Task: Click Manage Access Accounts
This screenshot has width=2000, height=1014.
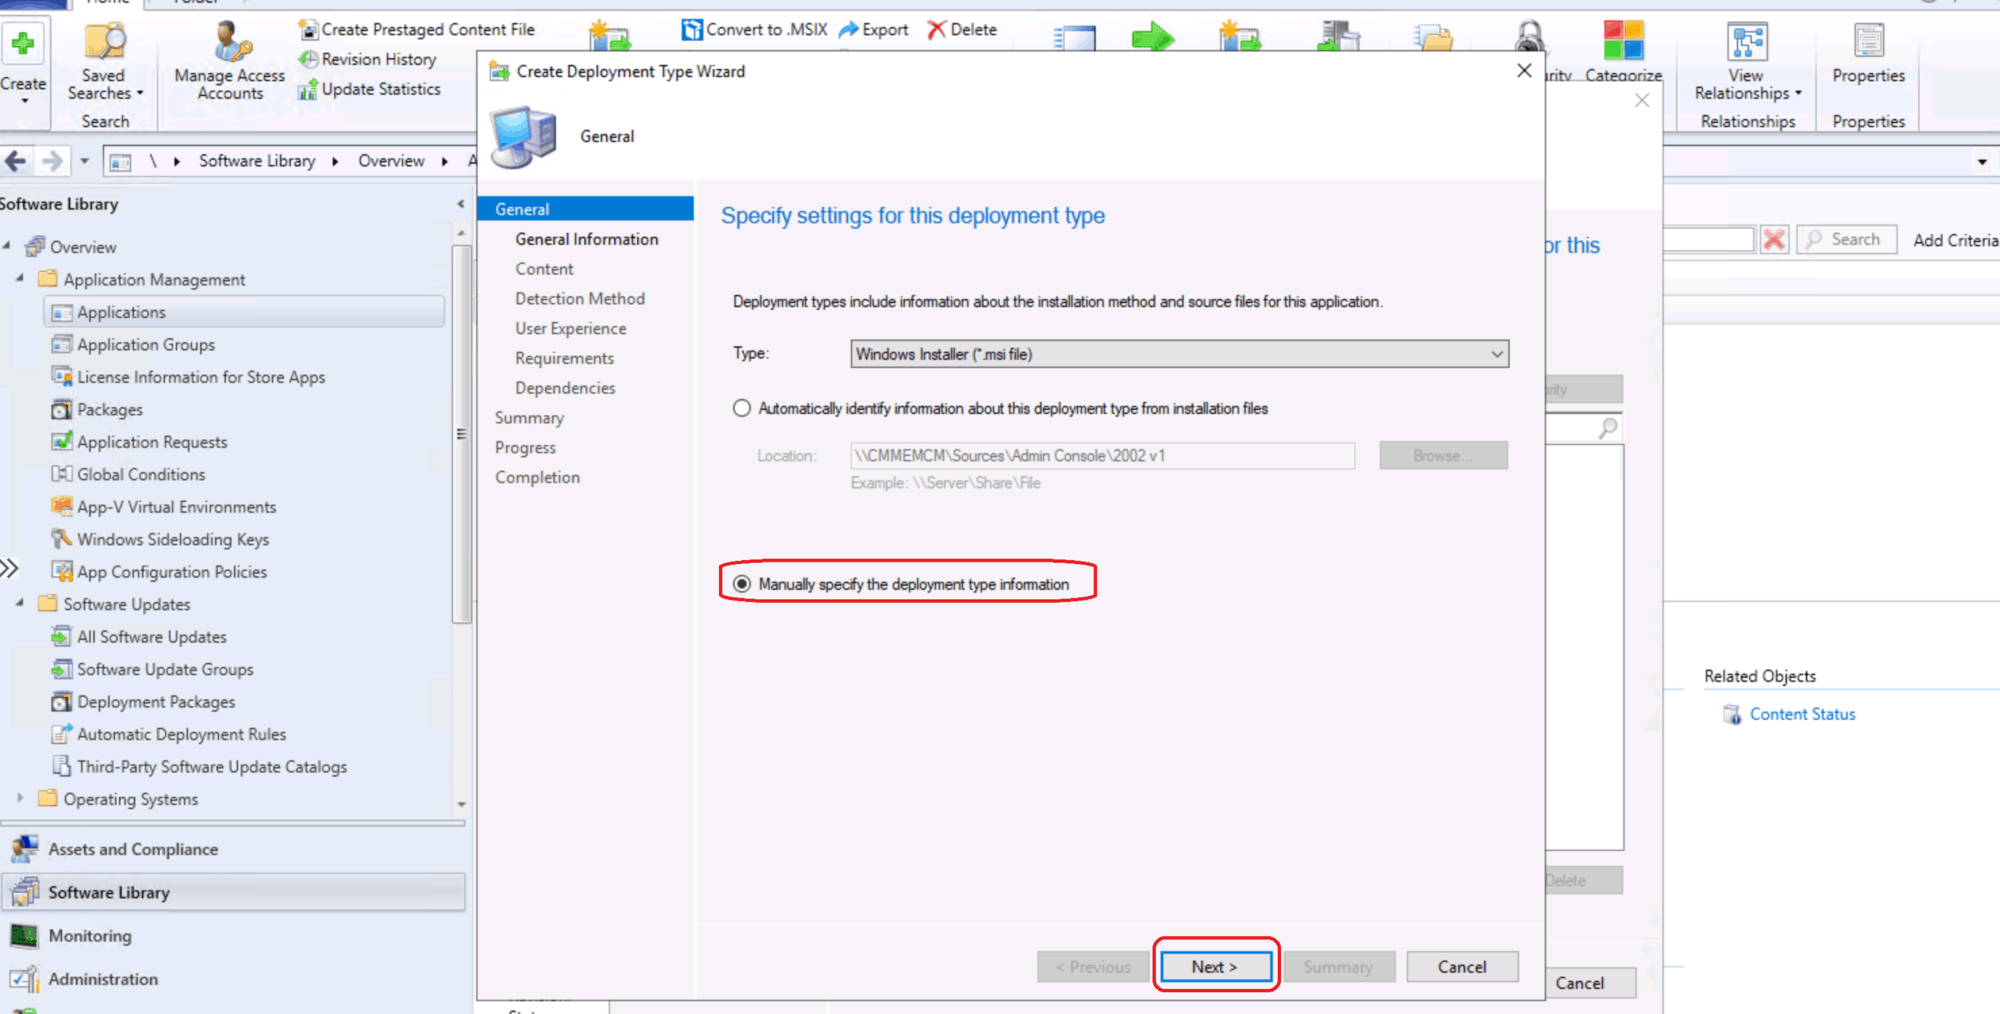Action: (227, 70)
